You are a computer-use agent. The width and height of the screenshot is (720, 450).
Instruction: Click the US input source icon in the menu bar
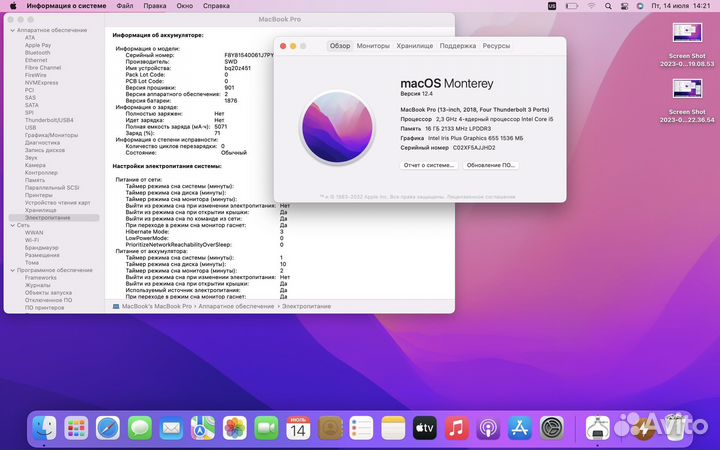point(552,6)
